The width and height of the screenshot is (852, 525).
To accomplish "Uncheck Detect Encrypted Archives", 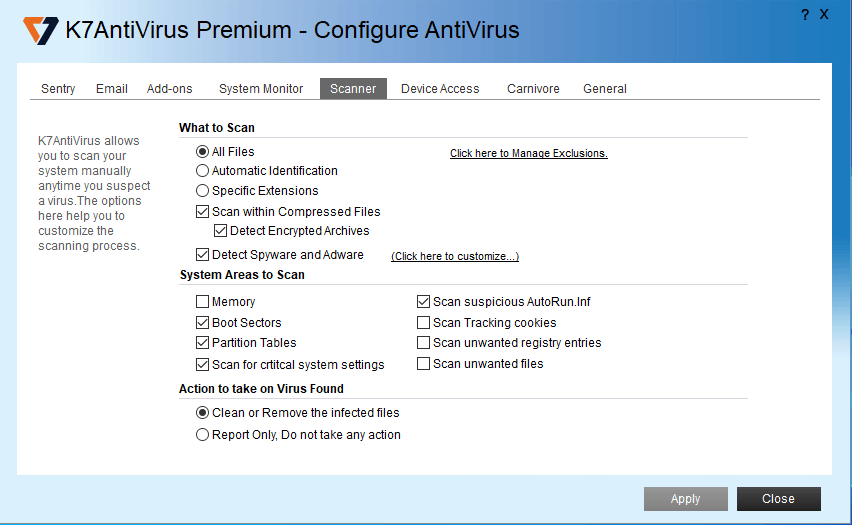I will pos(221,232).
